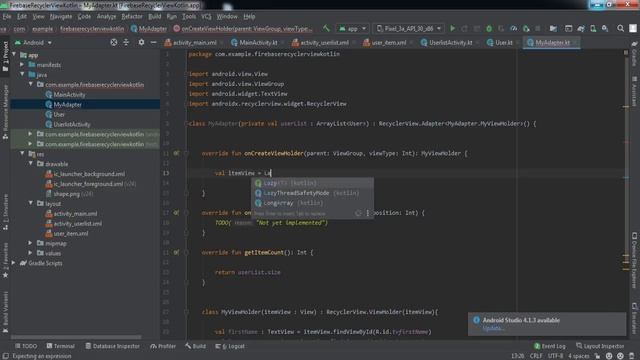Click the Search Everywhere magnifier icon
This screenshot has height=360, width=640.
coord(620,28)
